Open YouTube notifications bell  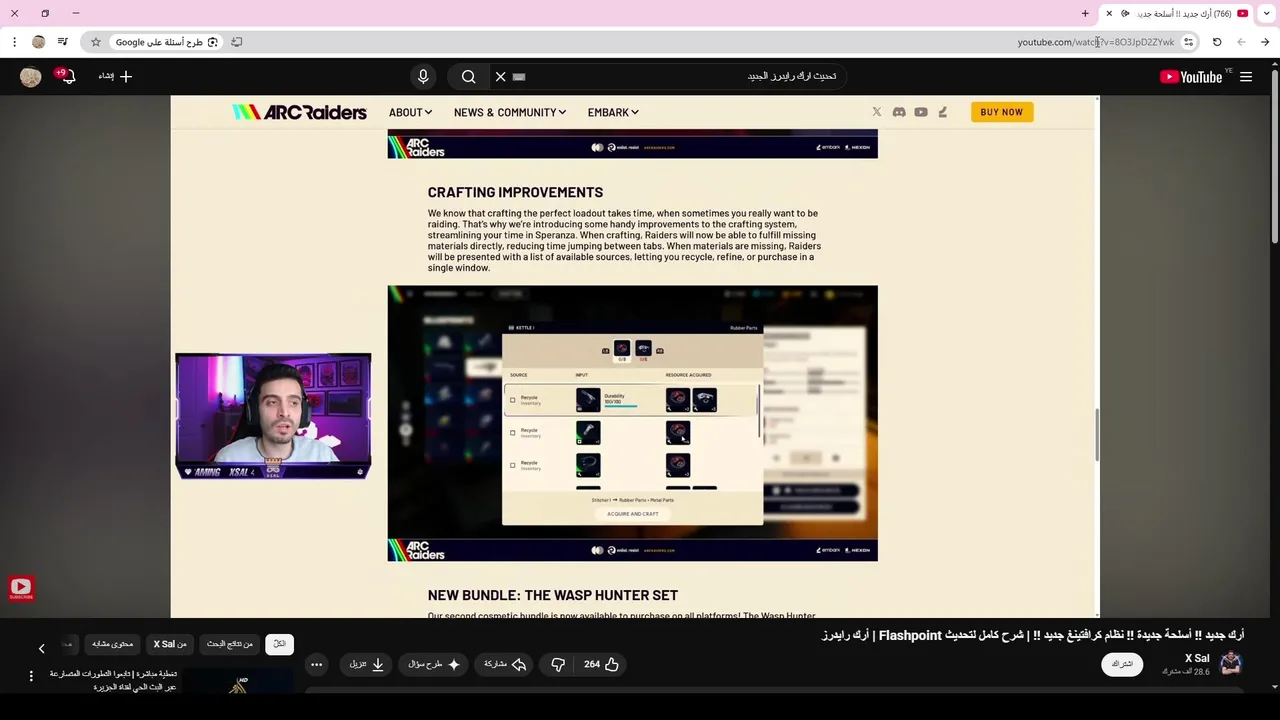67,77
